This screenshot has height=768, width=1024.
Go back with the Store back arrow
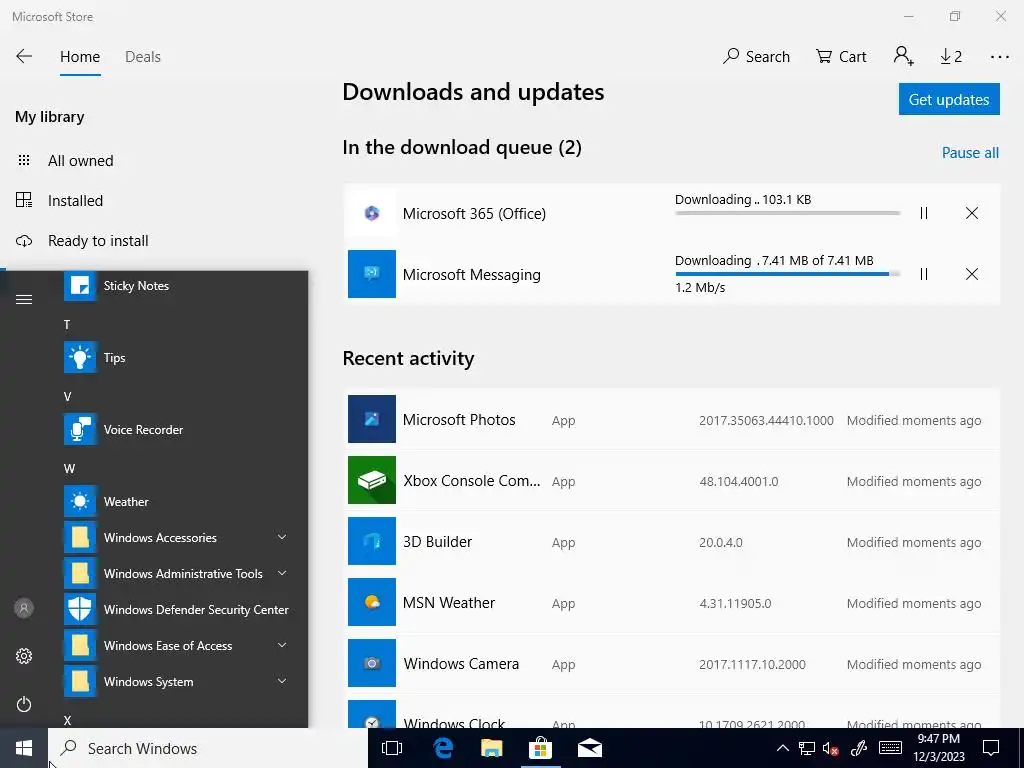click(24, 56)
